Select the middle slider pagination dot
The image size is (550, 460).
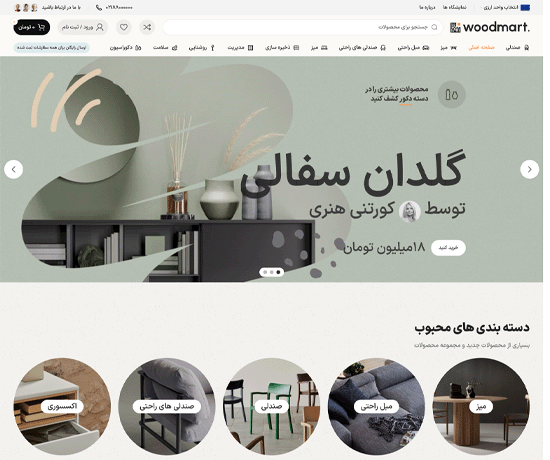pyautogui.click(x=271, y=272)
